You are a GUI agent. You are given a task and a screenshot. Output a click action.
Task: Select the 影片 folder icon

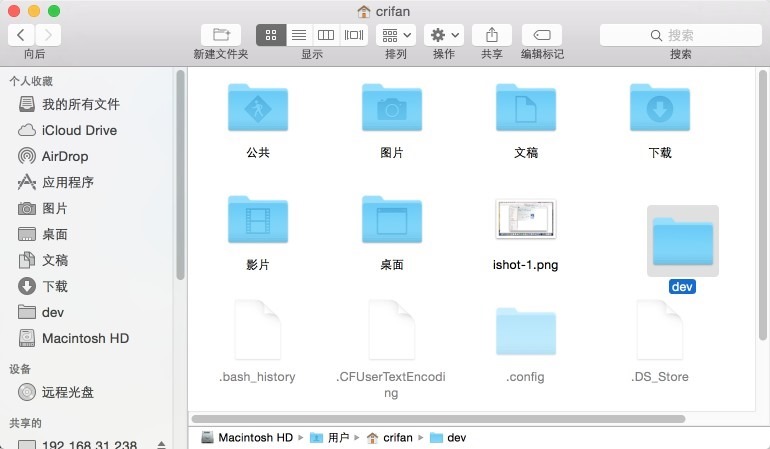tap(258, 220)
